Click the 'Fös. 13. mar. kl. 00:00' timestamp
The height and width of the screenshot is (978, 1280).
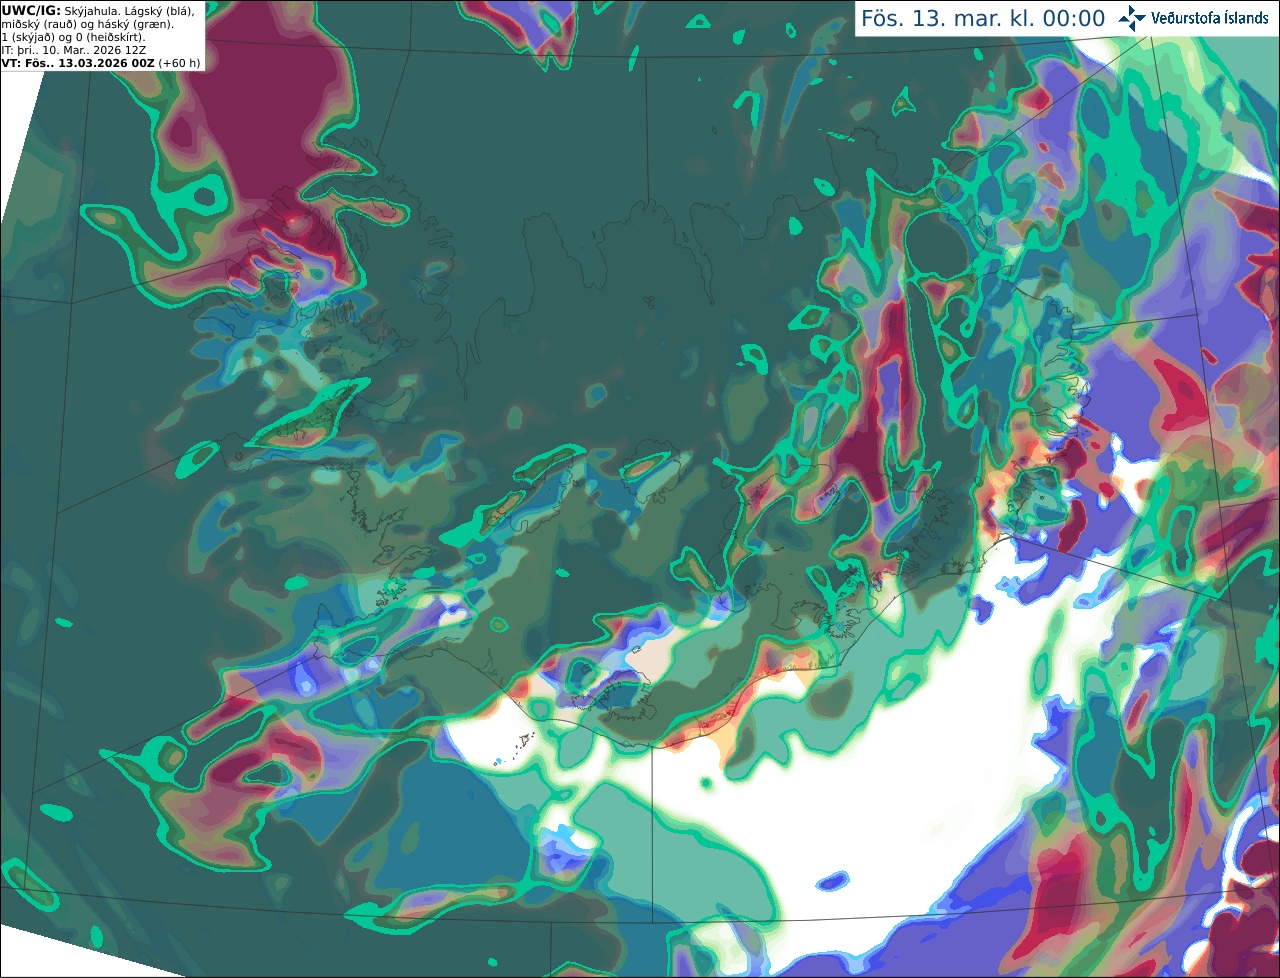coord(983,19)
